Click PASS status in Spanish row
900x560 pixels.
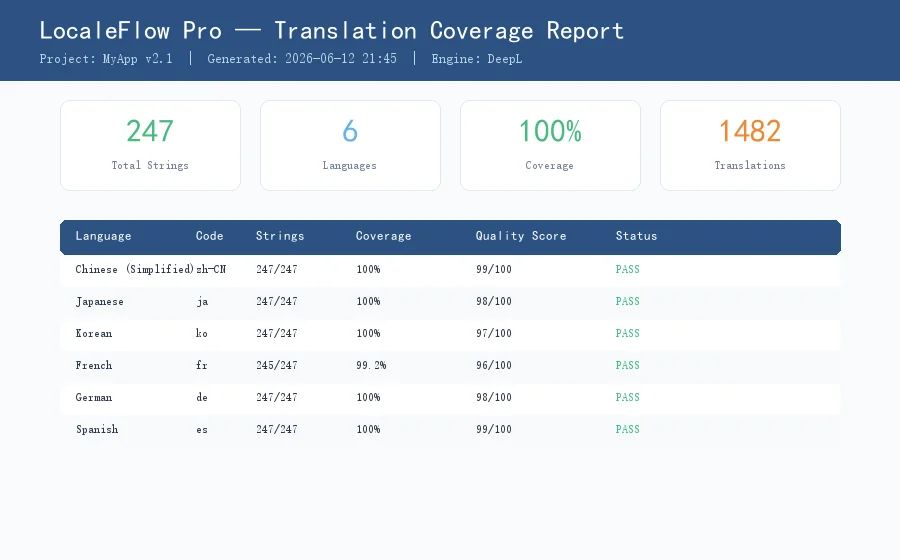point(627,429)
